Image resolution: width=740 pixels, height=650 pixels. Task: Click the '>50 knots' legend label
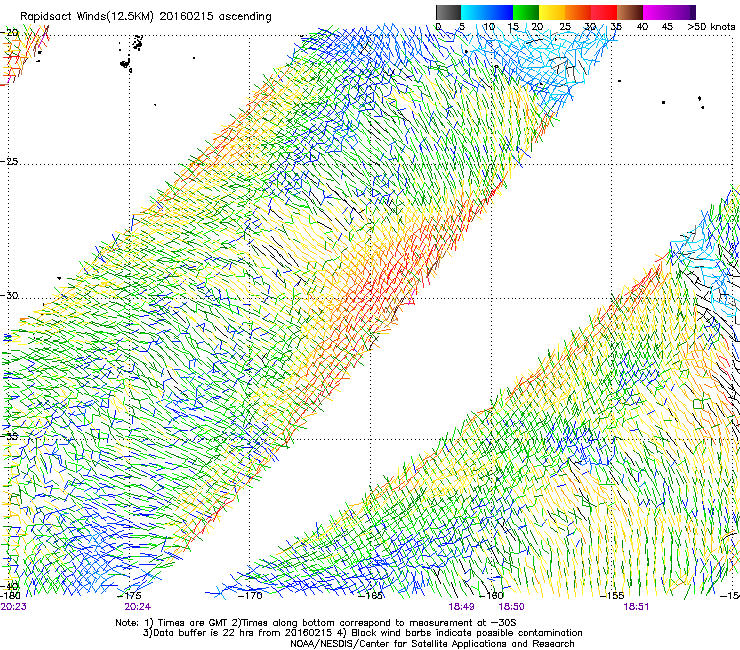click(711, 27)
